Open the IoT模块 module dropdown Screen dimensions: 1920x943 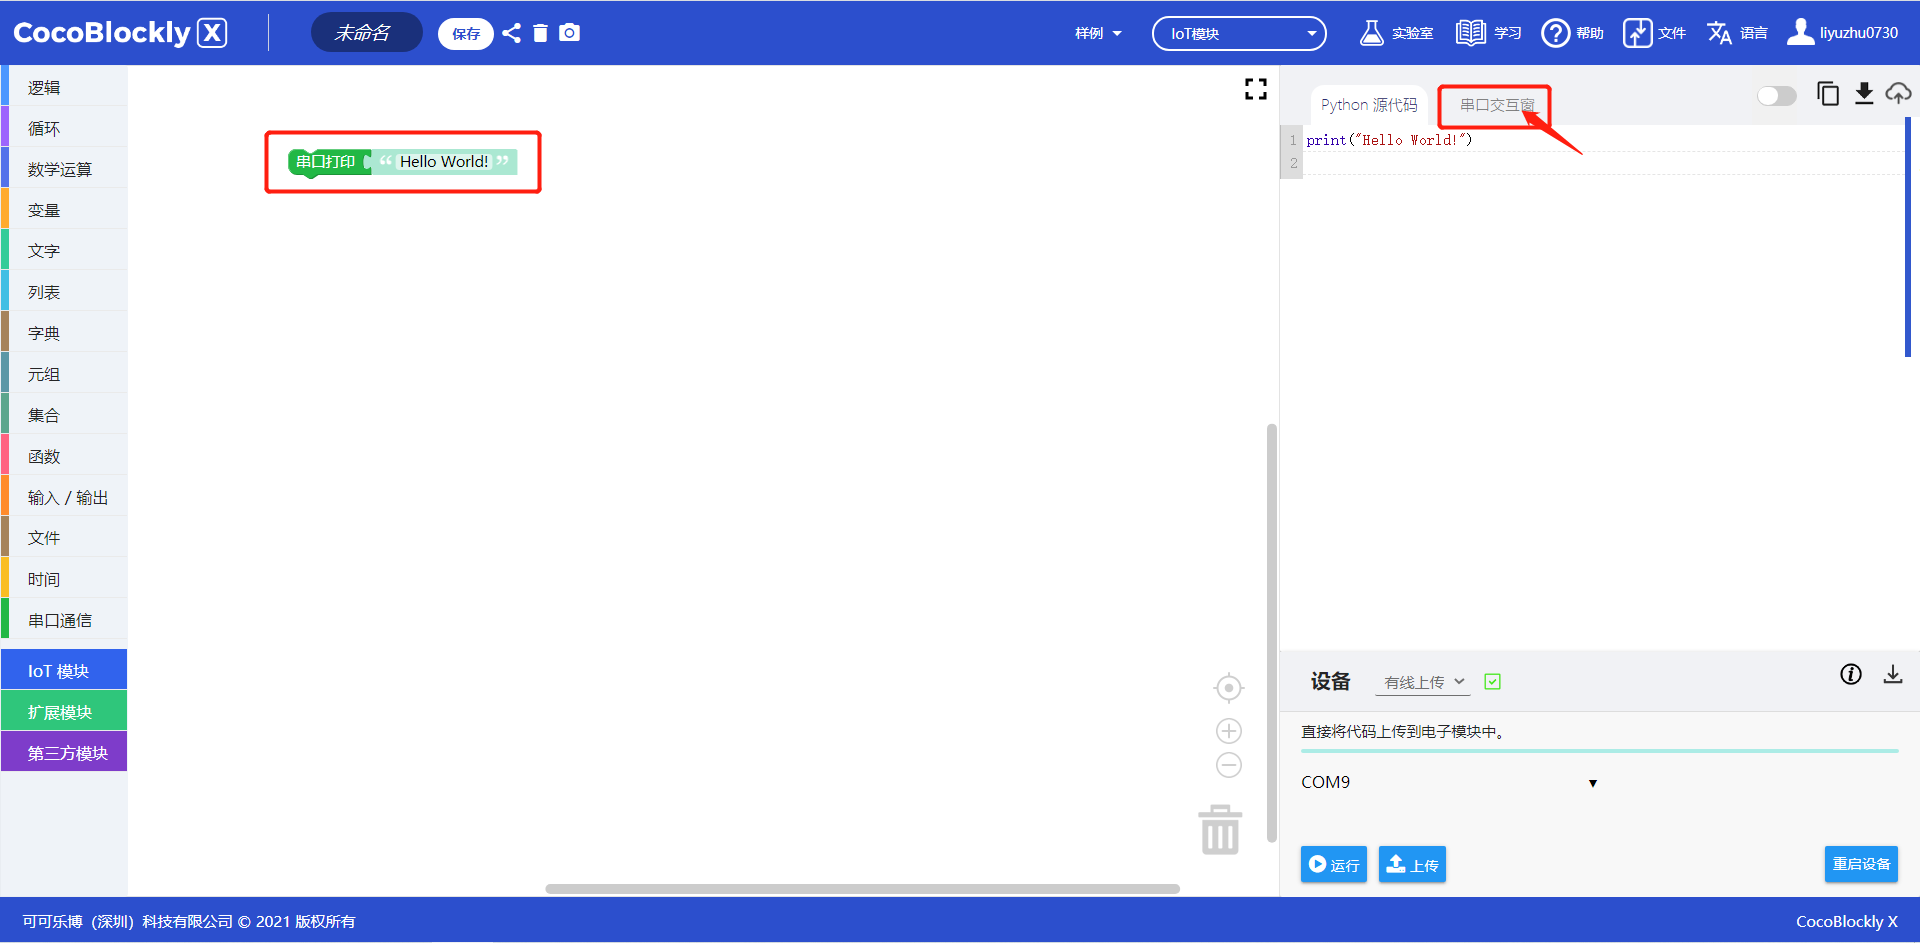click(1239, 34)
